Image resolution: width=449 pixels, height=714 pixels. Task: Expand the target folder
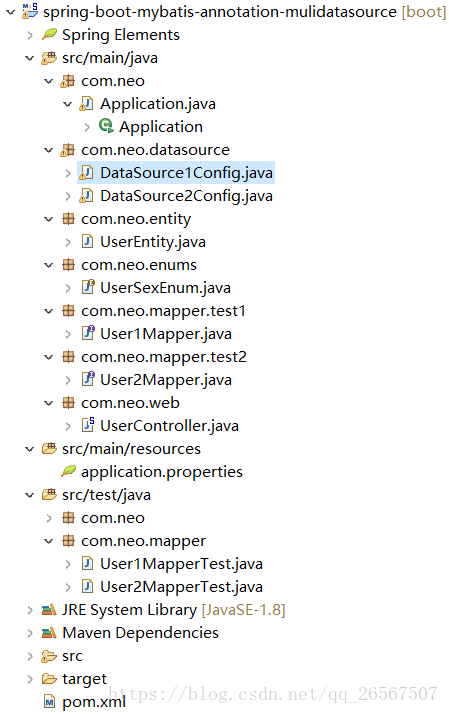coord(30,679)
